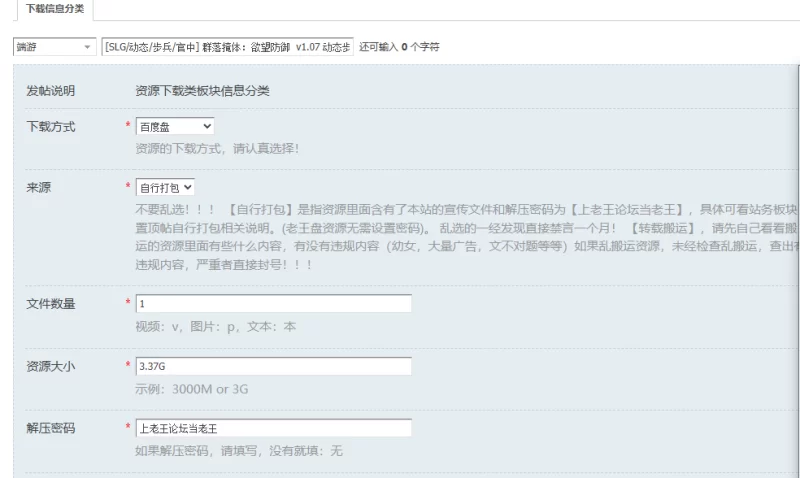Click the 不要乱选 source warning paragraph
800x478 pixels.
[467, 237]
